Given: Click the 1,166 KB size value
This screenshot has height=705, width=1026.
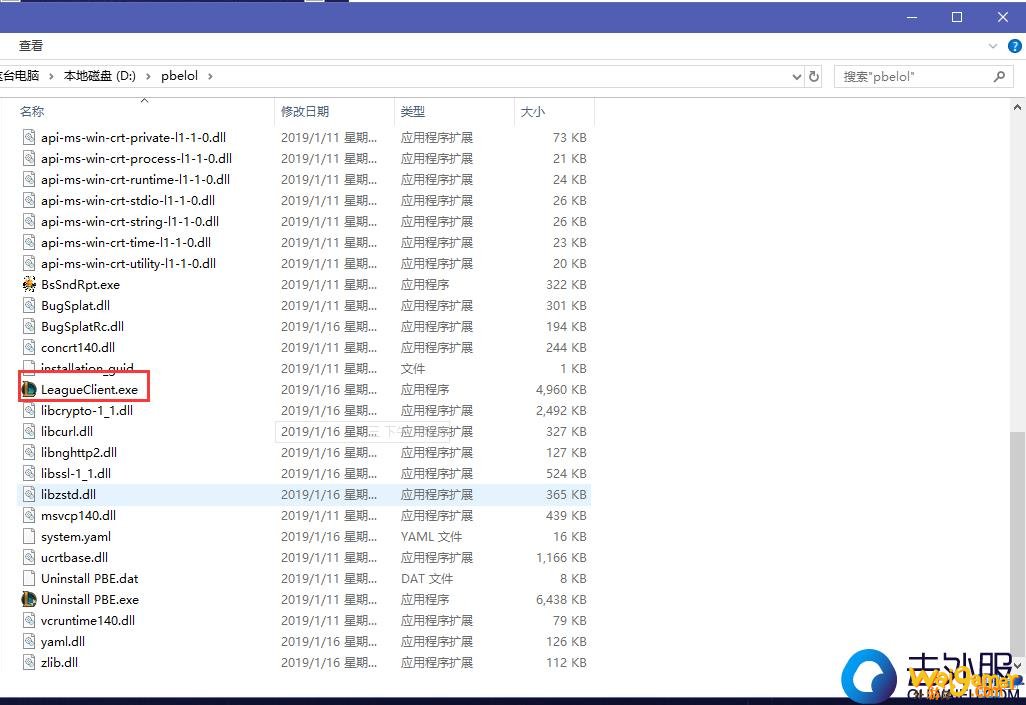Looking at the screenshot, I should 561,557.
